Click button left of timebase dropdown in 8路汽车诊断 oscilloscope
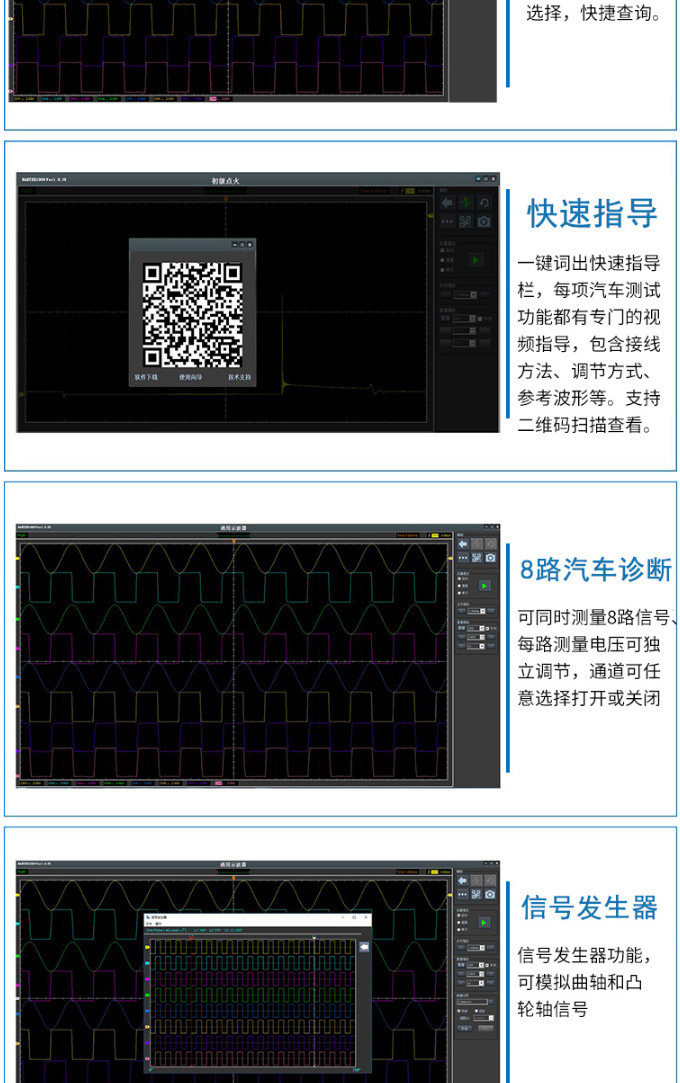The image size is (680, 1083). 461,611
